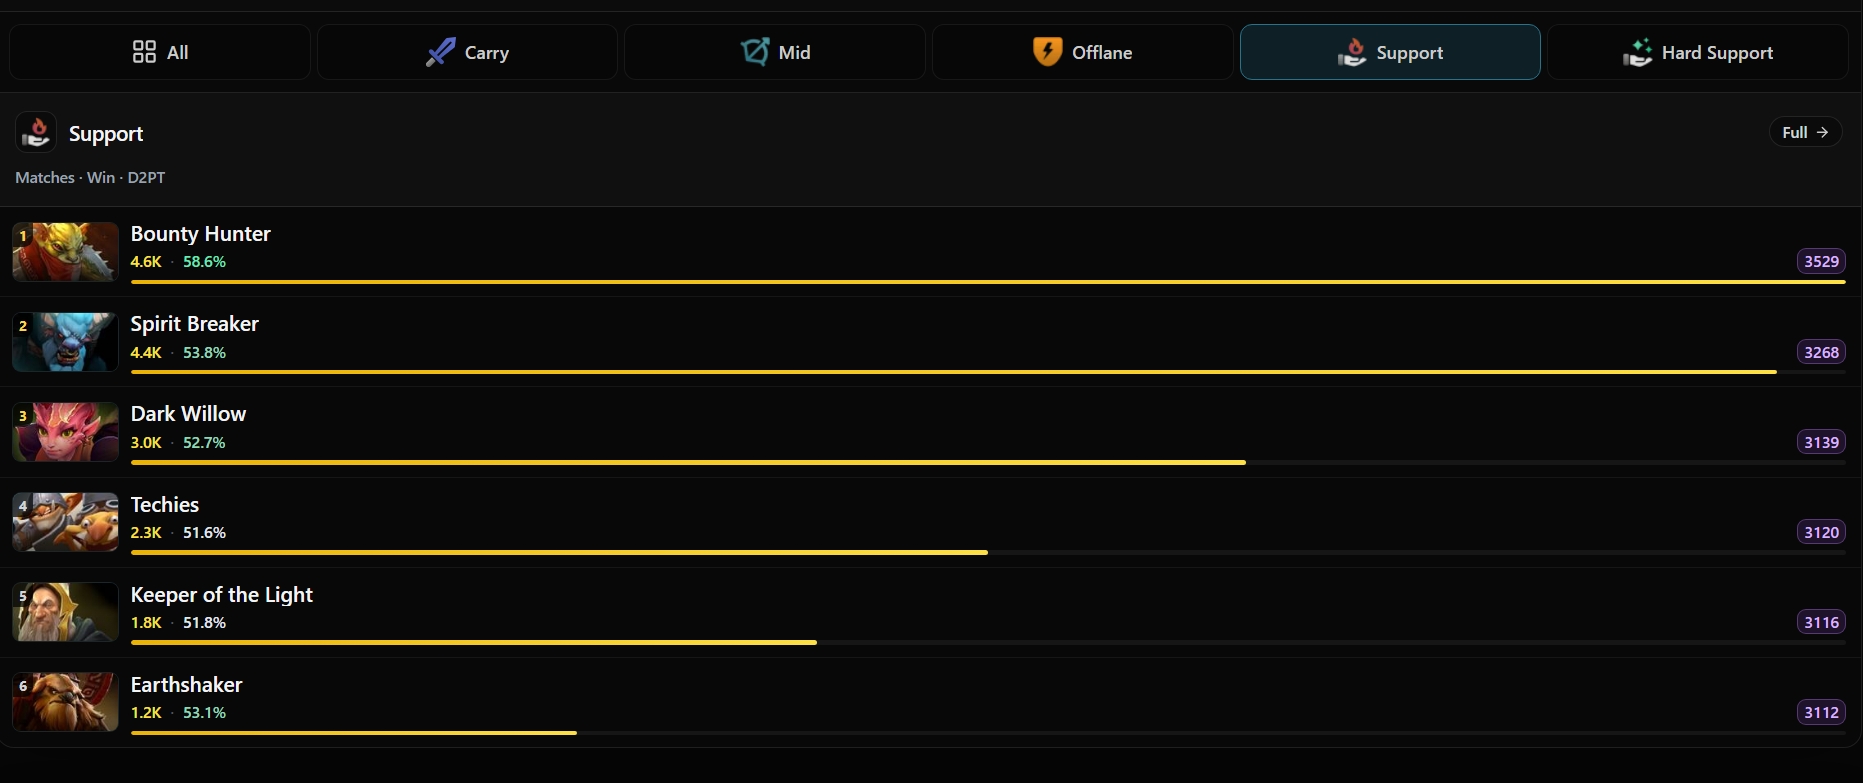Click Dark Willow's yellow matches progress bar
The image size is (1863, 783).
[688, 462]
